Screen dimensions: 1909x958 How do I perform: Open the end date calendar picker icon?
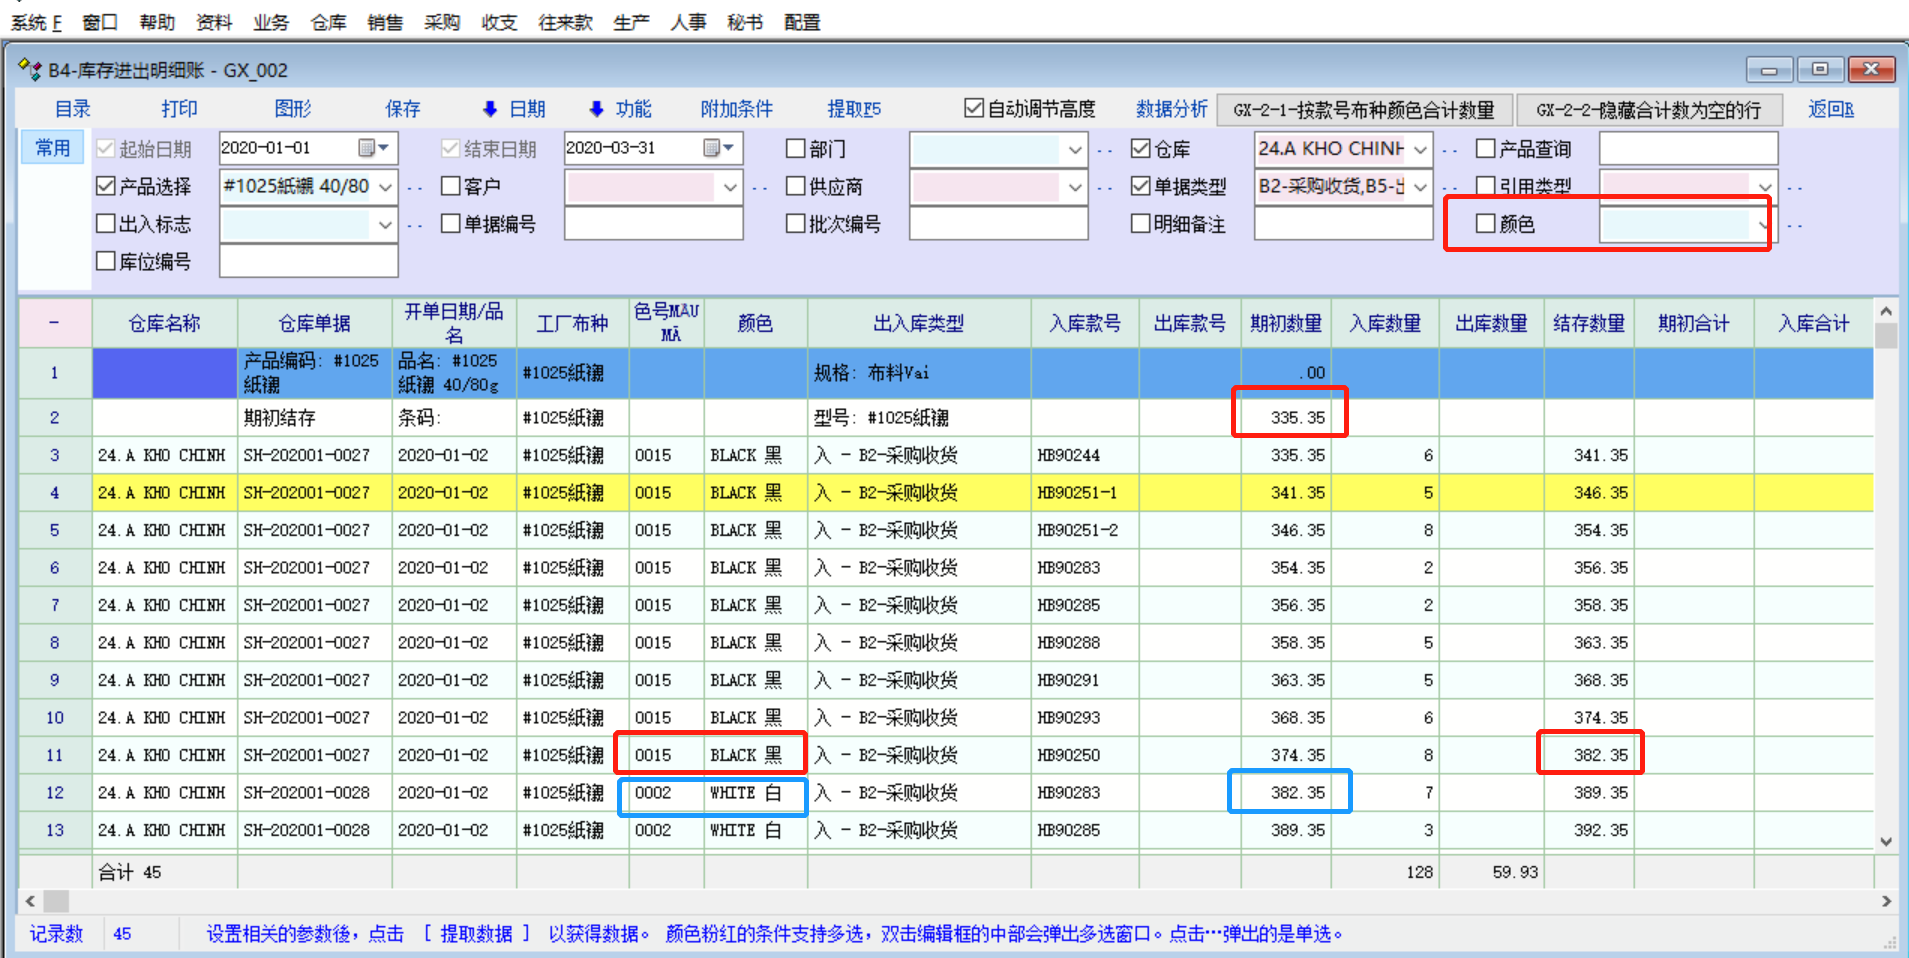pyautogui.click(x=713, y=148)
